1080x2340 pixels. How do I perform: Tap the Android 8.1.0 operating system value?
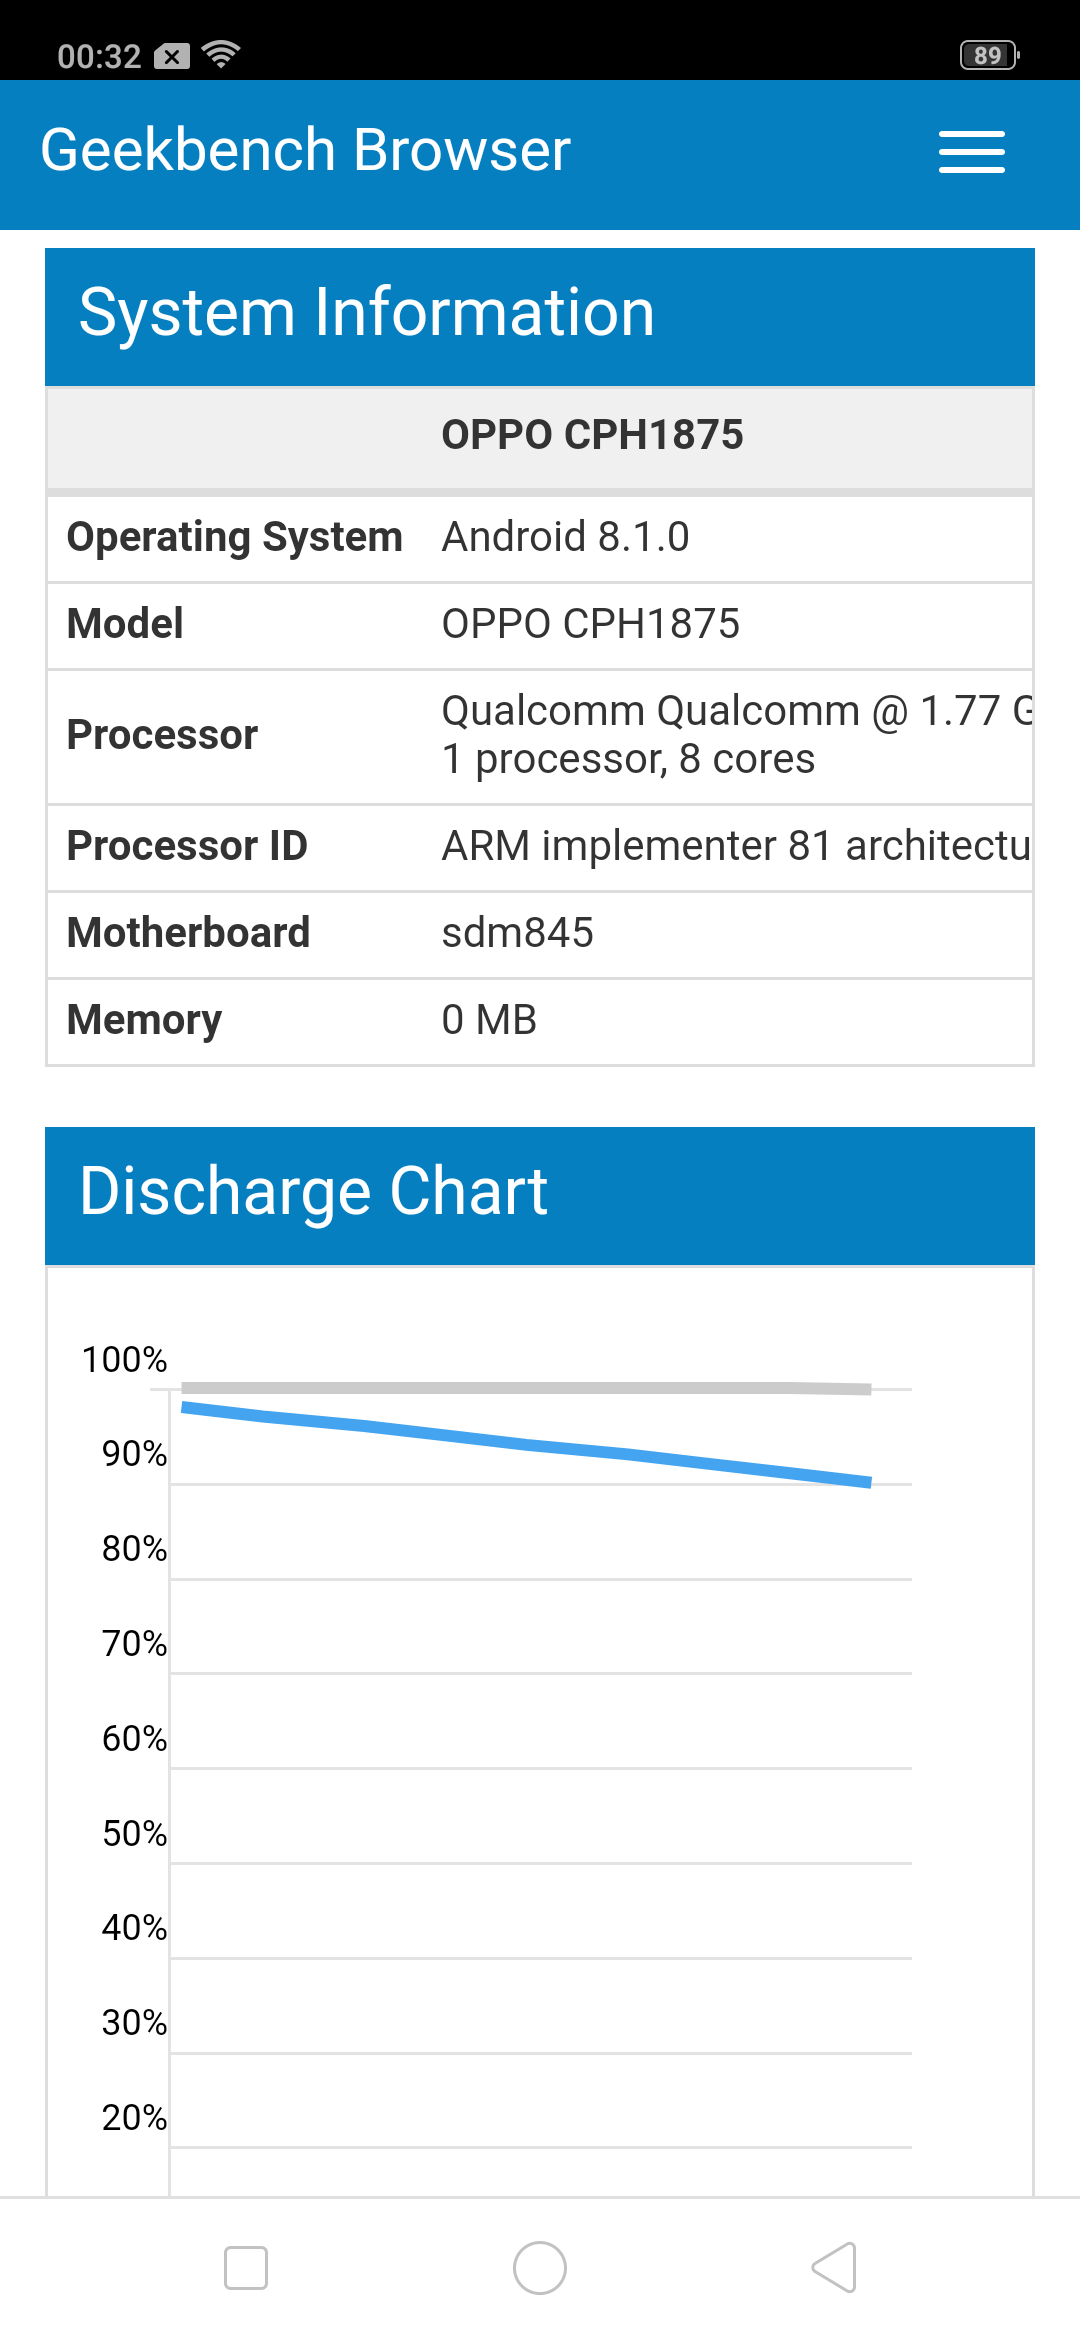pyautogui.click(x=565, y=537)
